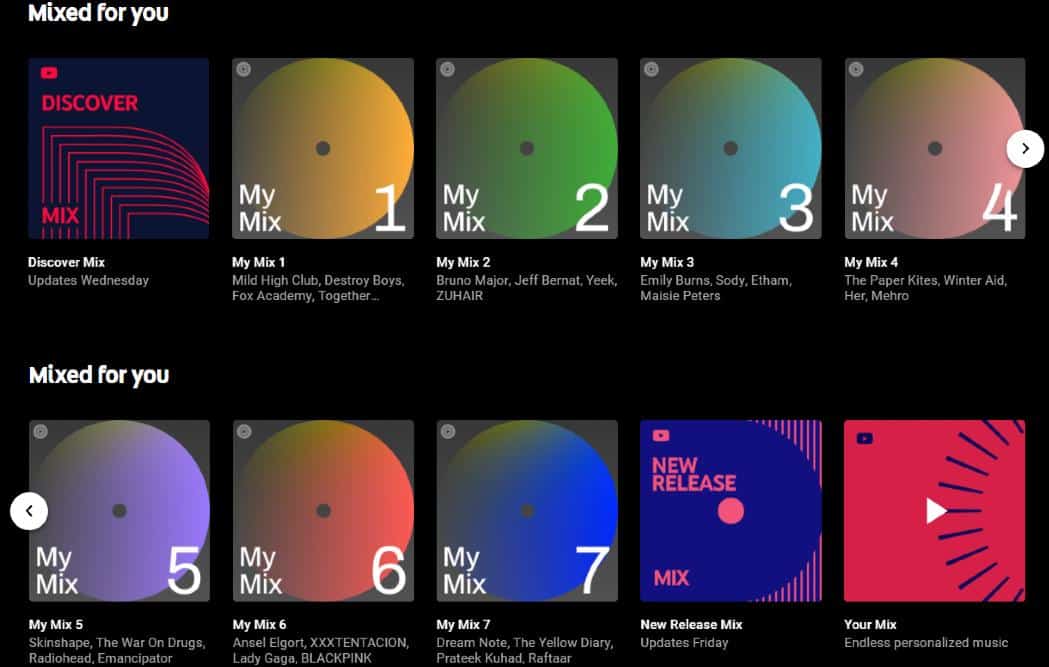Play the My Mix 7 blue disc cover
The width and height of the screenshot is (1049, 667).
527,511
